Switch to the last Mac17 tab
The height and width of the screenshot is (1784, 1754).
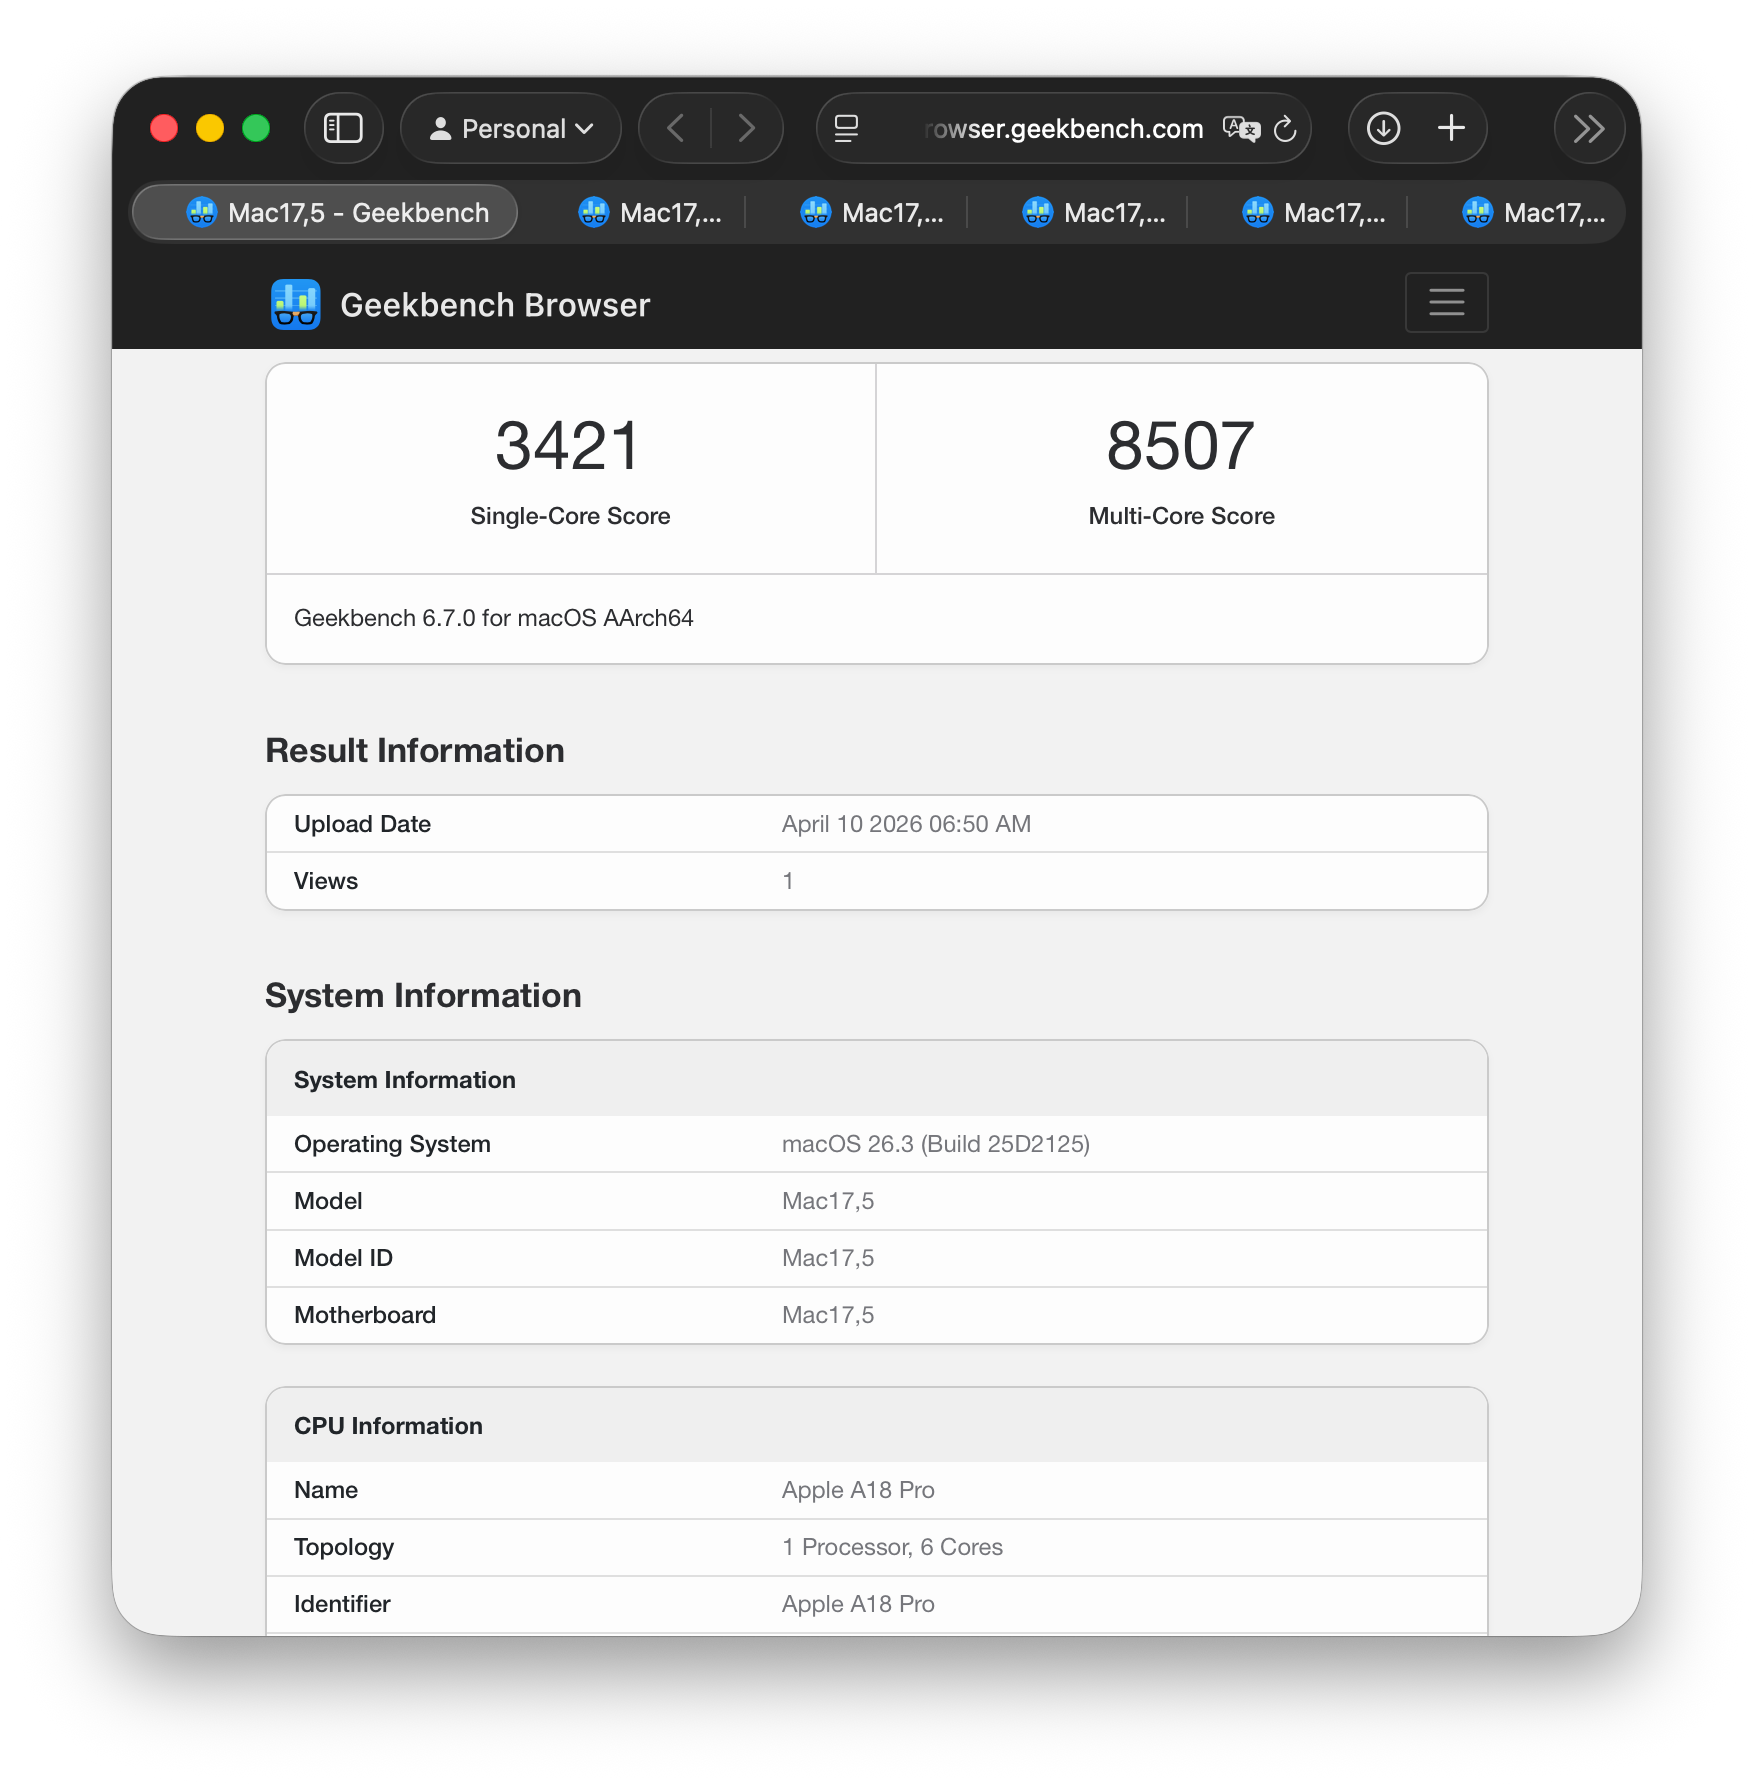pos(1535,212)
